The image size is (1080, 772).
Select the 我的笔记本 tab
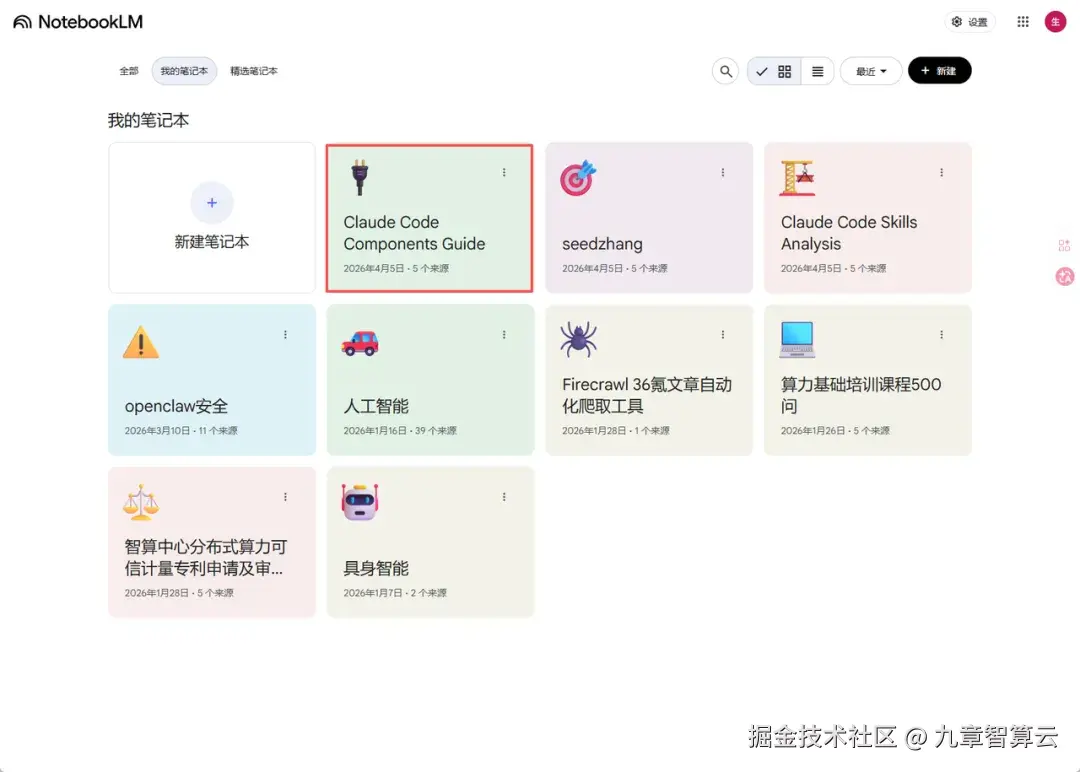pyautogui.click(x=184, y=71)
